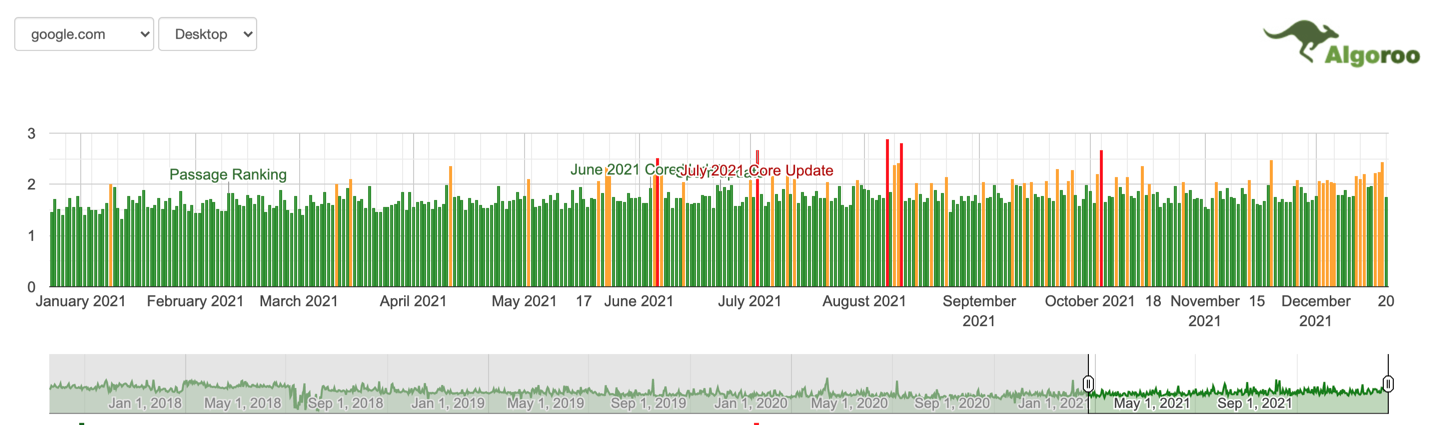
Task: Click the tallest red bar in August 2021
Action: pyautogui.click(x=887, y=212)
